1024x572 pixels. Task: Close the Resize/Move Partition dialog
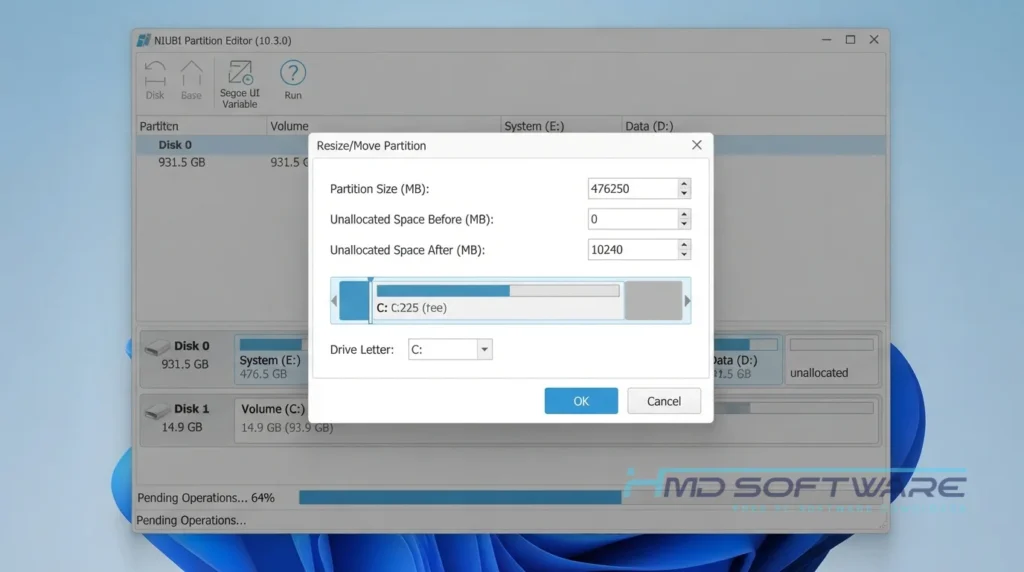coord(697,145)
